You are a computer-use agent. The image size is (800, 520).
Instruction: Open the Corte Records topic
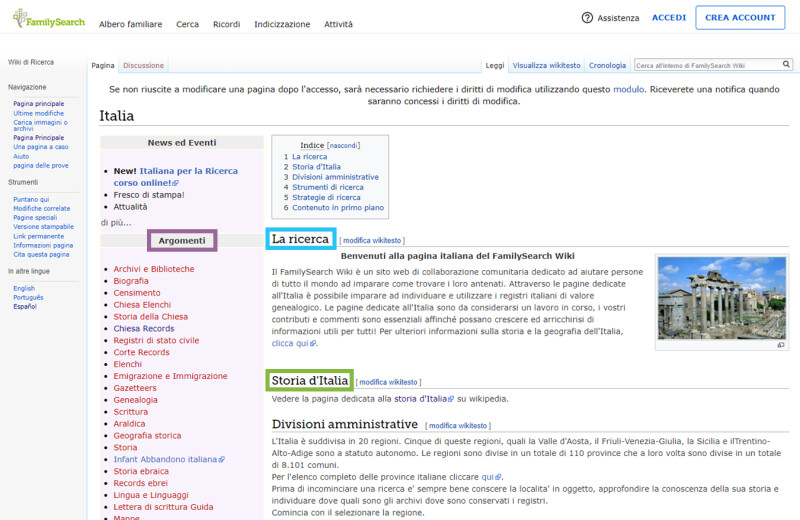141,353
